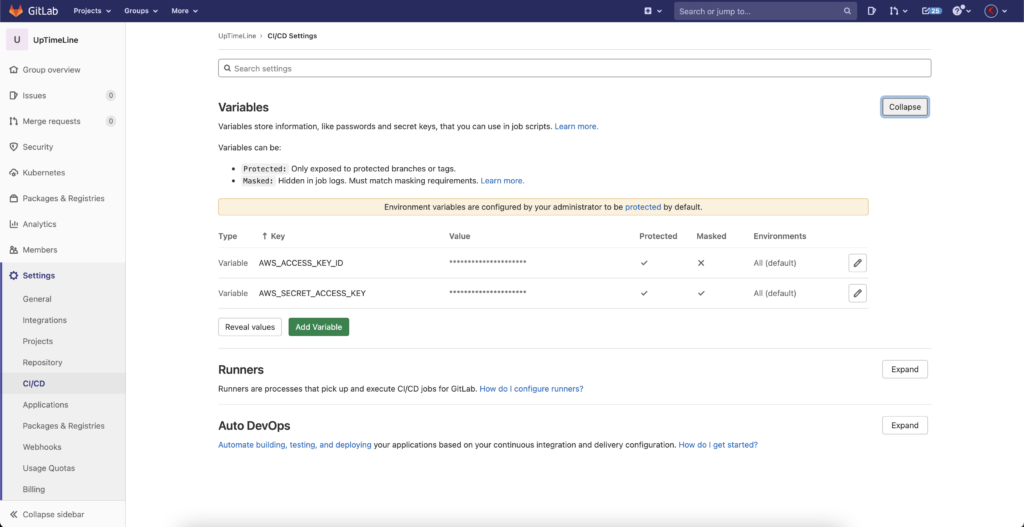This screenshot has width=1024, height=527.
Task: Click the UpTimeLine breadcrumb link
Action: point(237,36)
